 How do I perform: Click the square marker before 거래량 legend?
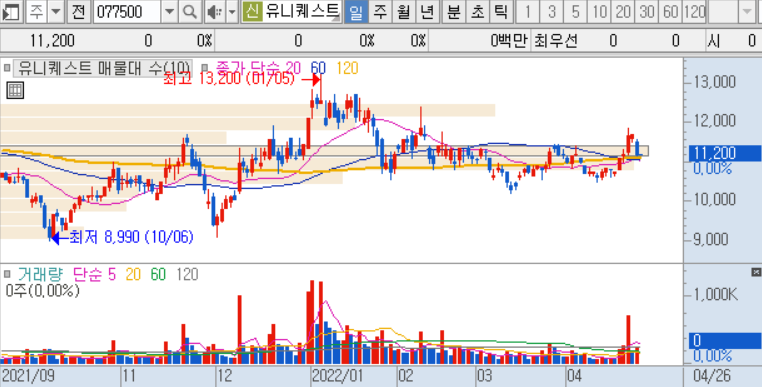(6, 275)
